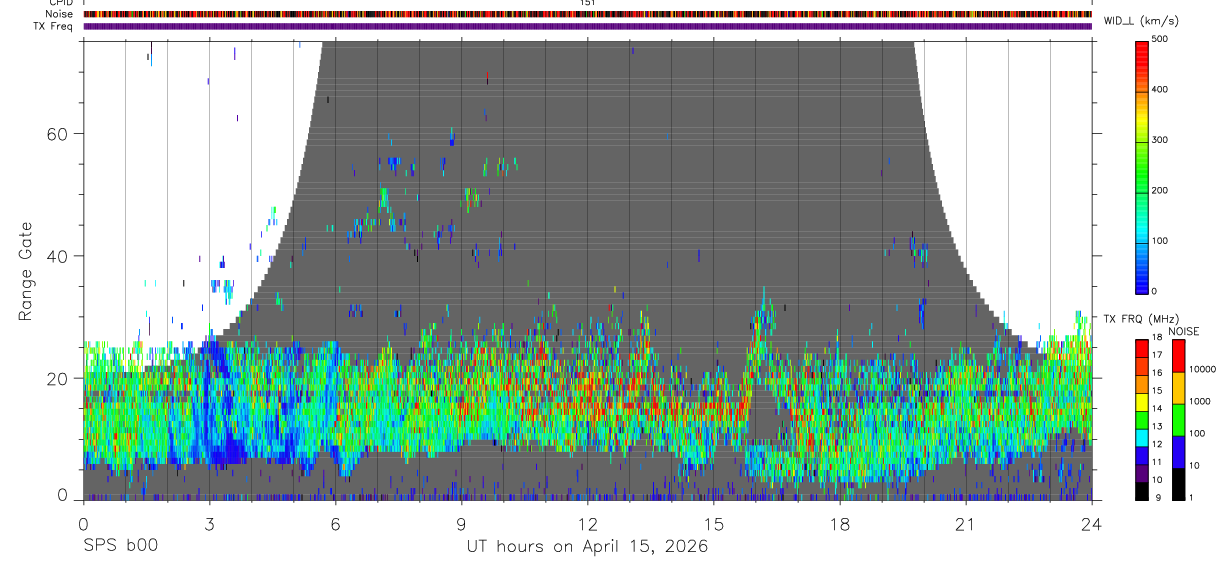Click the 1000 tick on NOISE scale

(x=1200, y=402)
